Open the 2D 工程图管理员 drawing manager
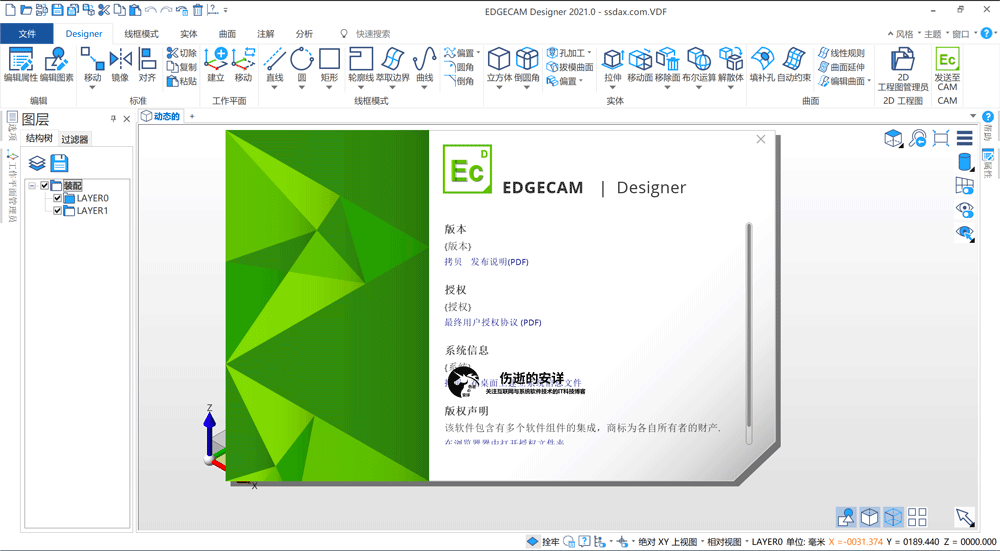The height and width of the screenshot is (551, 1000). pyautogui.click(x=902, y=69)
